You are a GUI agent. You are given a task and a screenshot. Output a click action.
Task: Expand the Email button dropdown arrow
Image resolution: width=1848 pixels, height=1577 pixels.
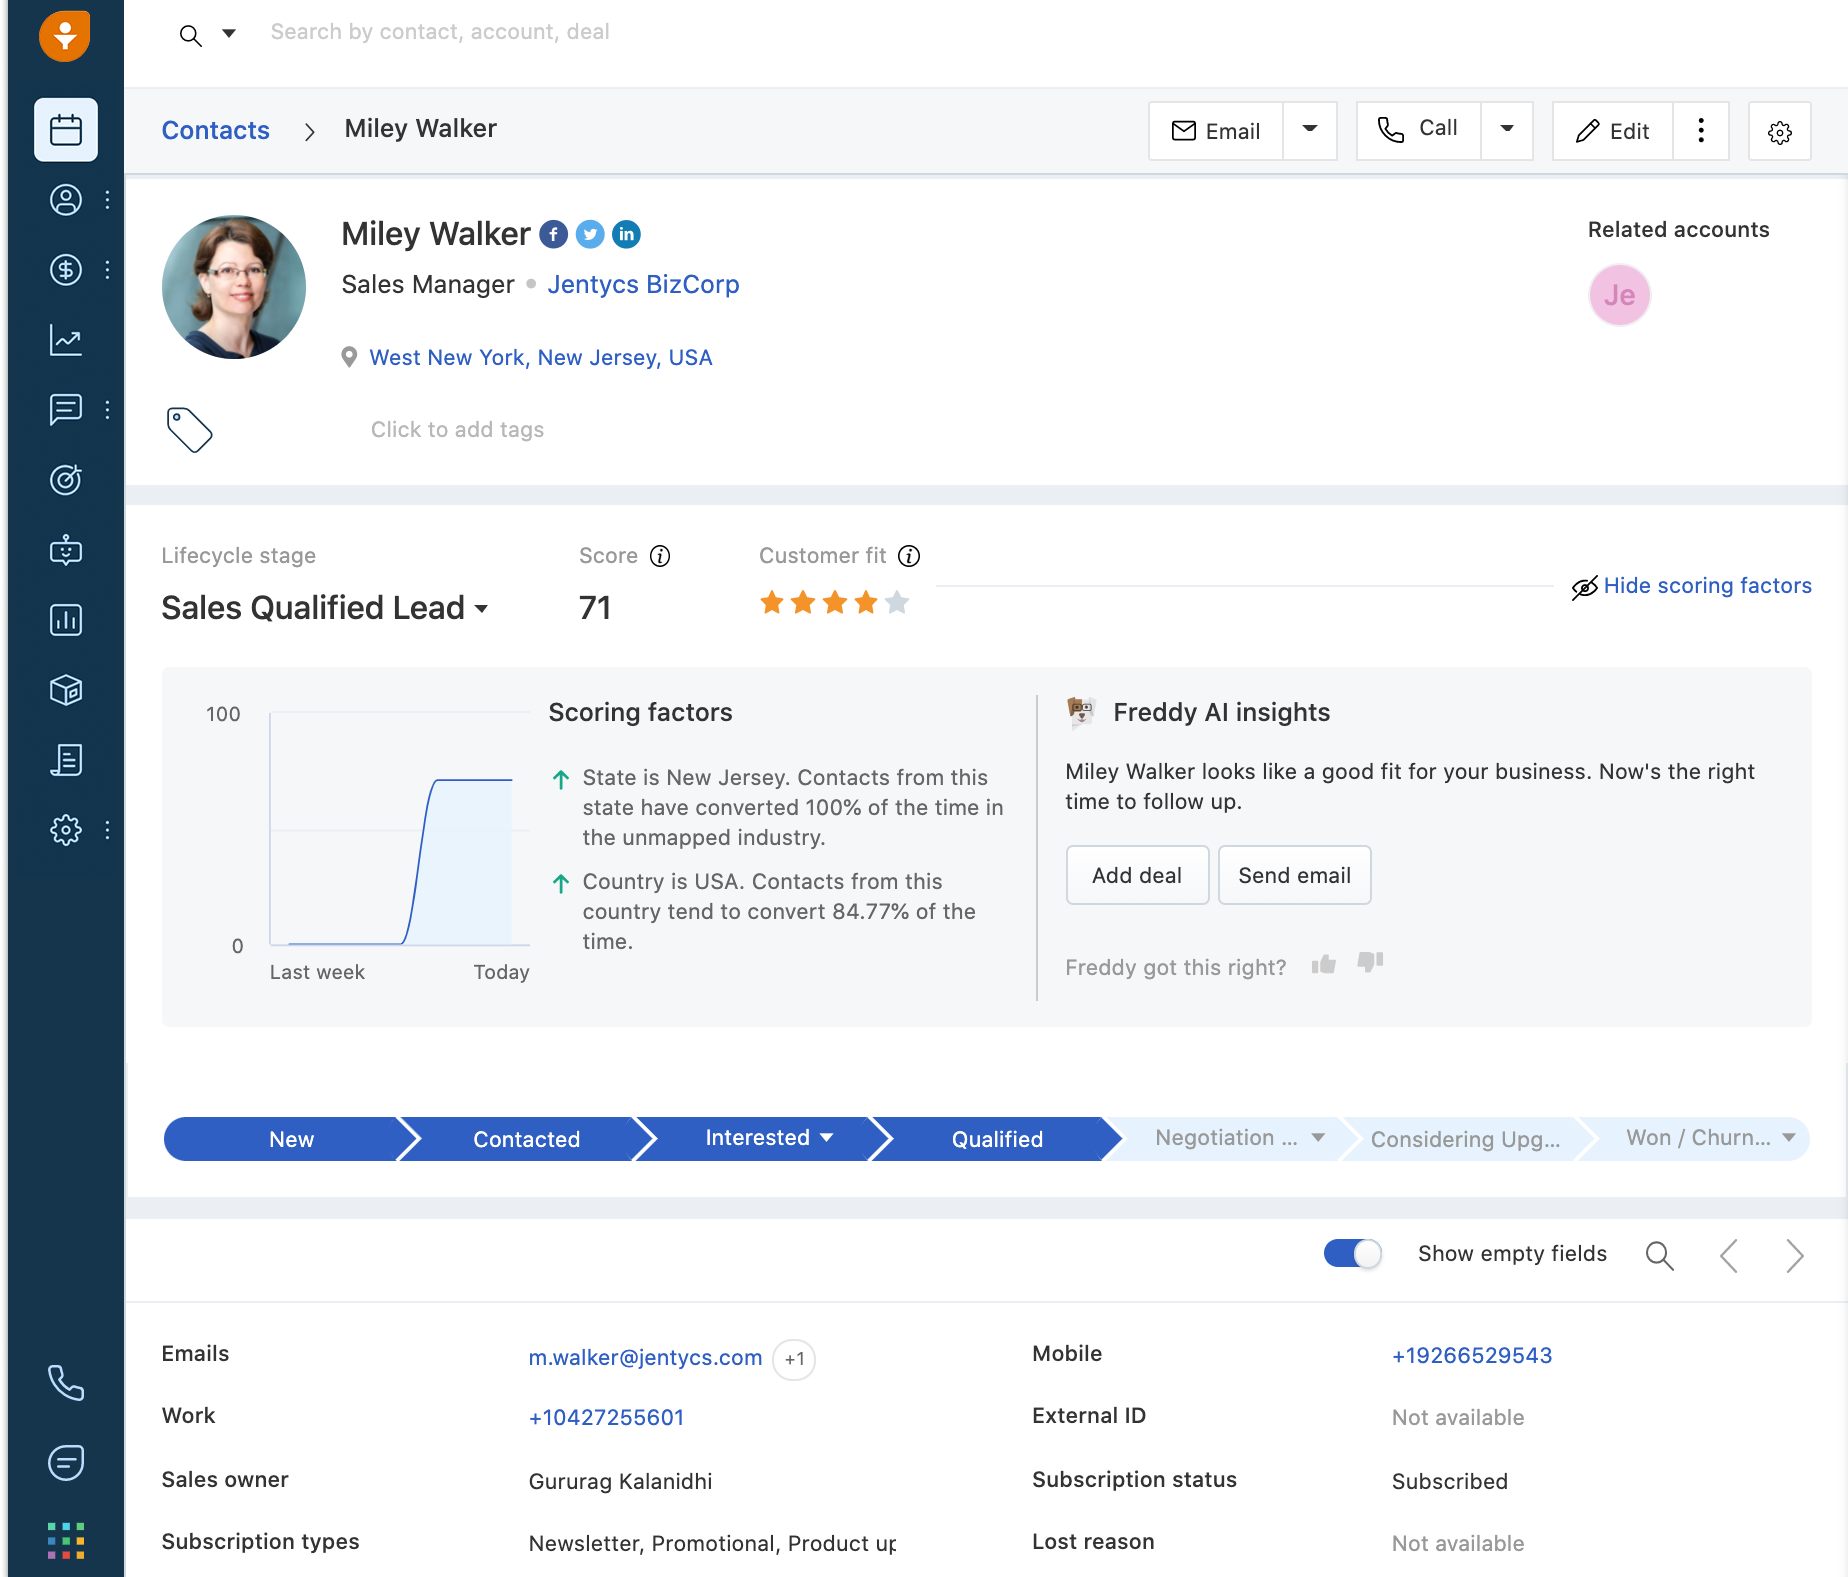pos(1309,130)
